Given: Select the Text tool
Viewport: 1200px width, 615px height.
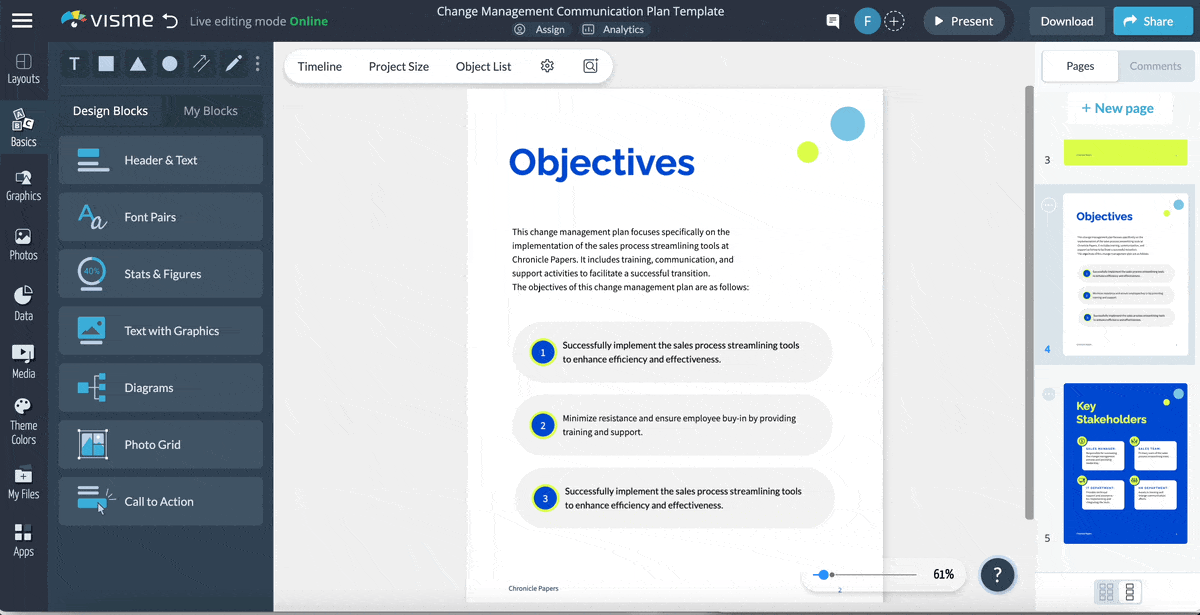Looking at the screenshot, I should [x=74, y=63].
